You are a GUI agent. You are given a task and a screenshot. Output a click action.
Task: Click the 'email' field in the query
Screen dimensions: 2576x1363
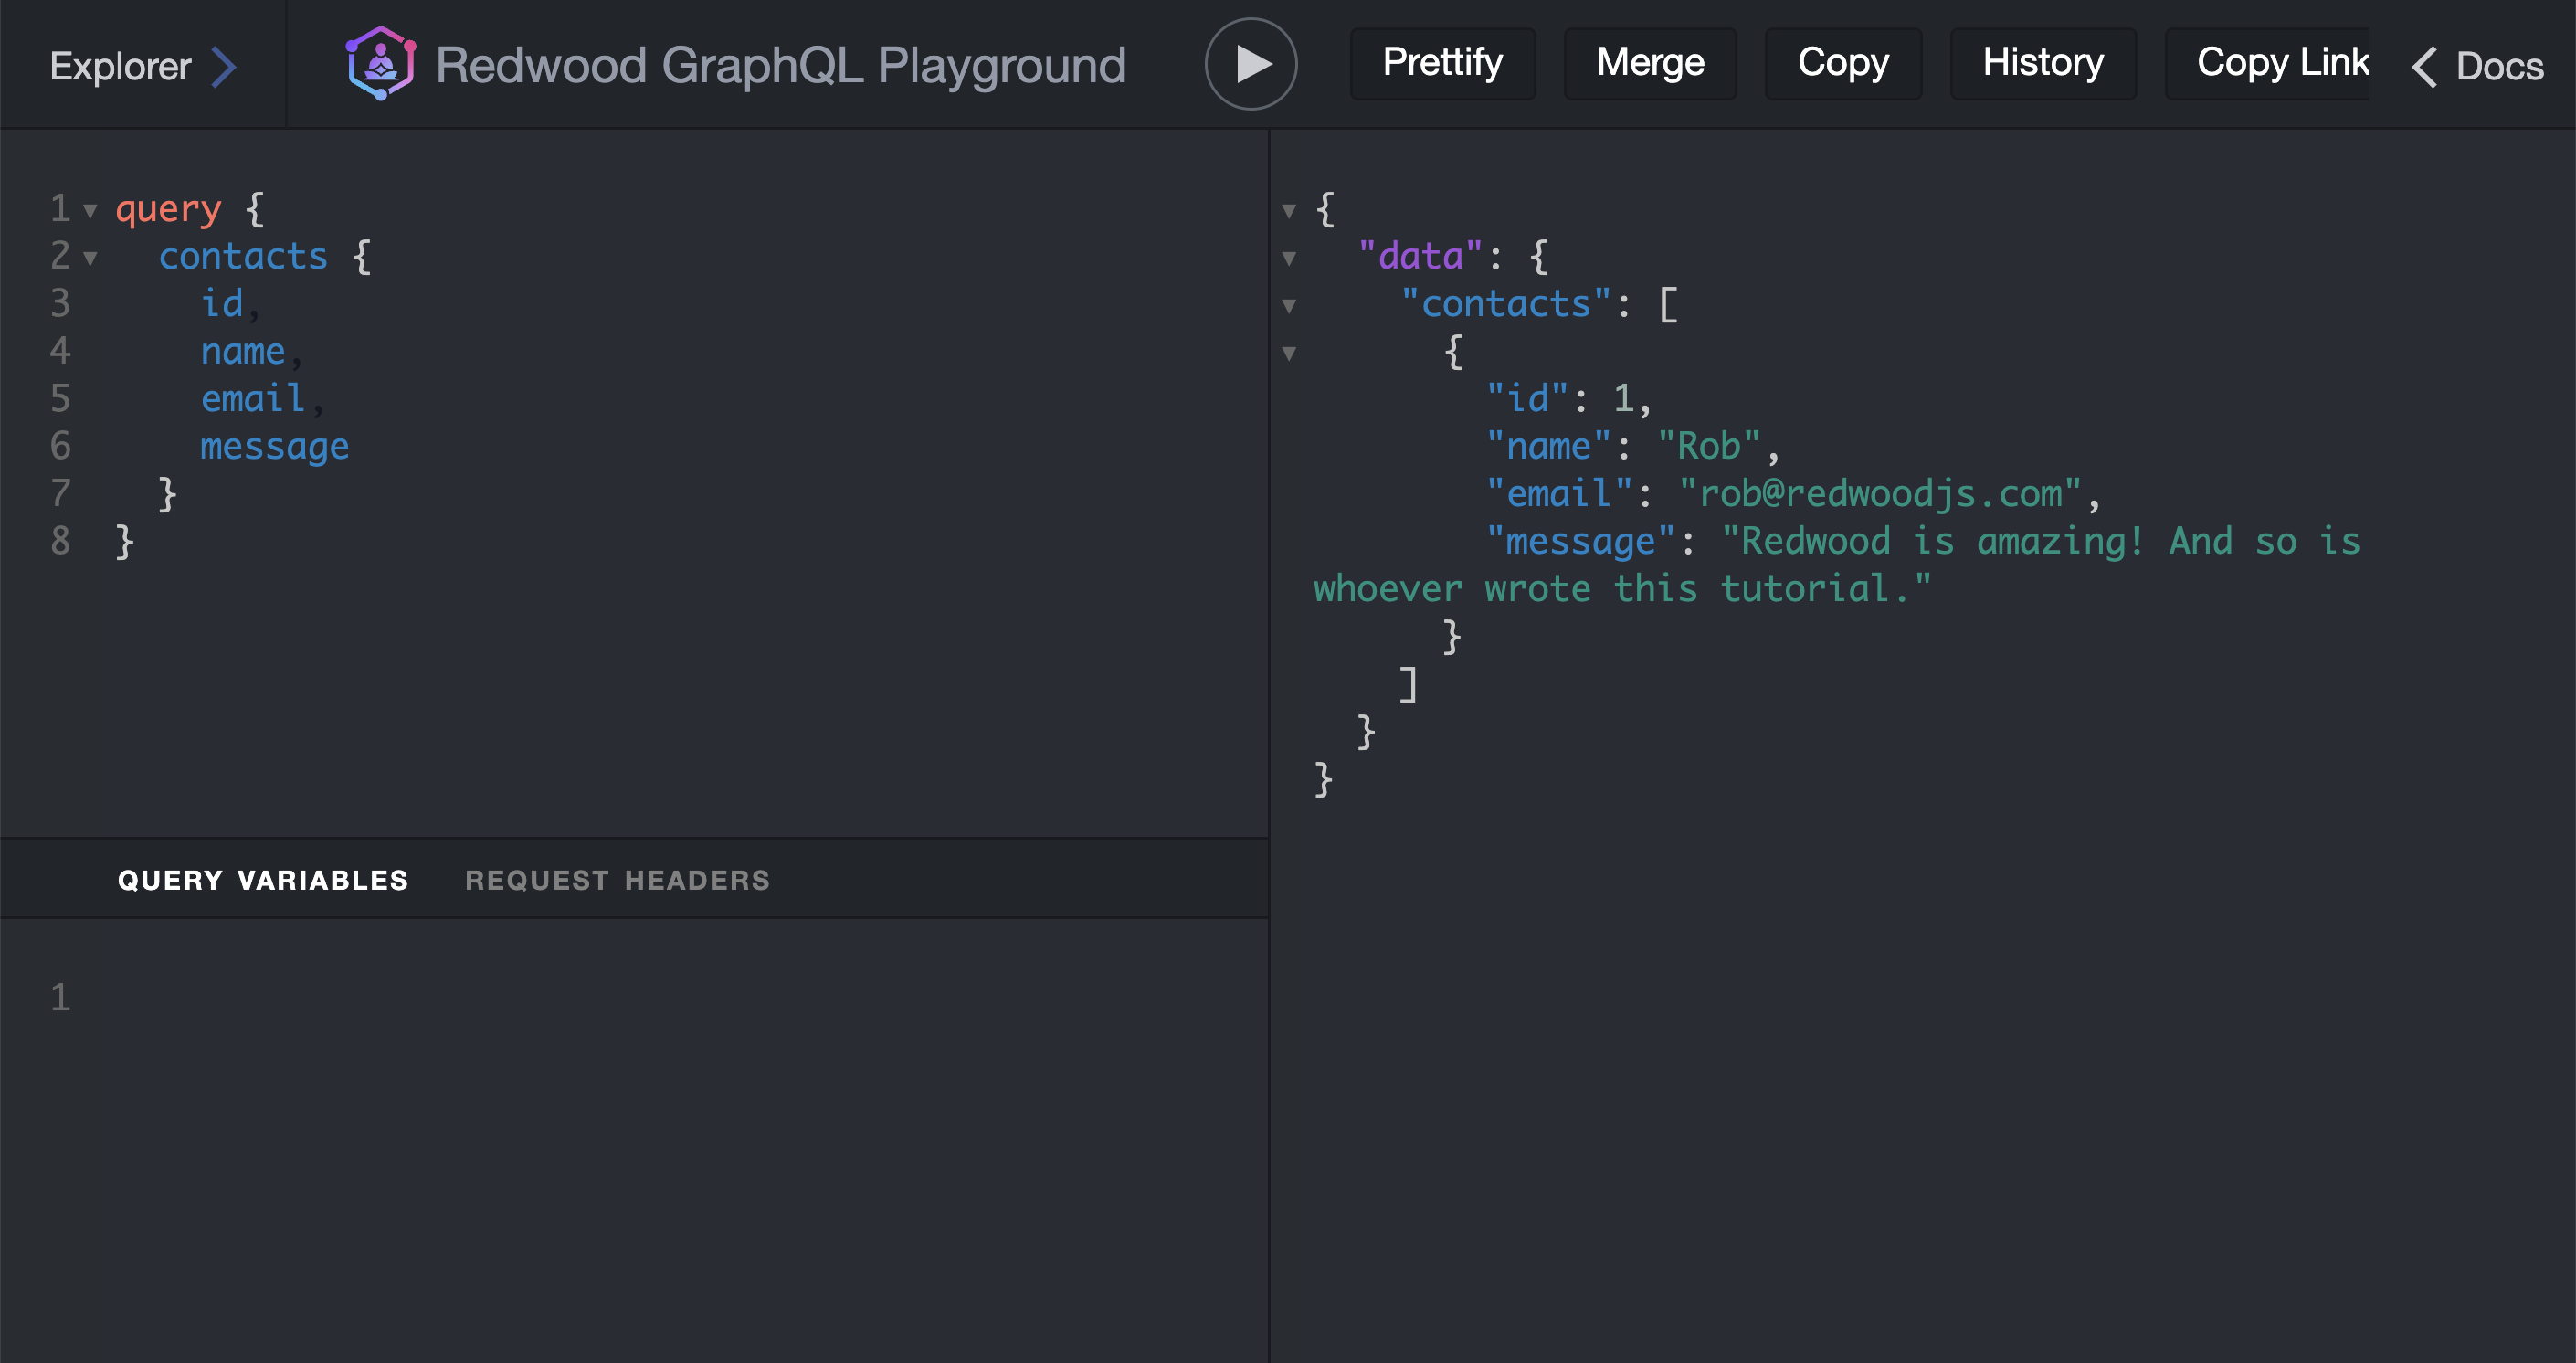pos(253,399)
